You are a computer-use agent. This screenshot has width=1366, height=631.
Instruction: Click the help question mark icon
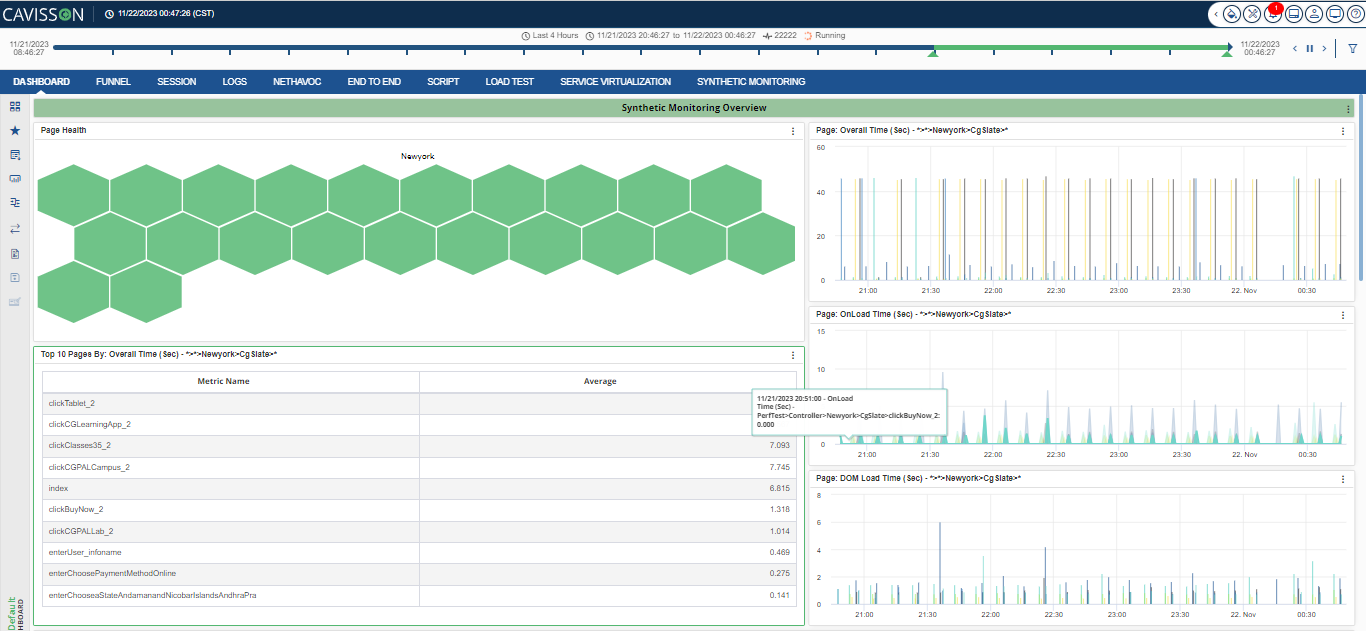pos(1354,14)
